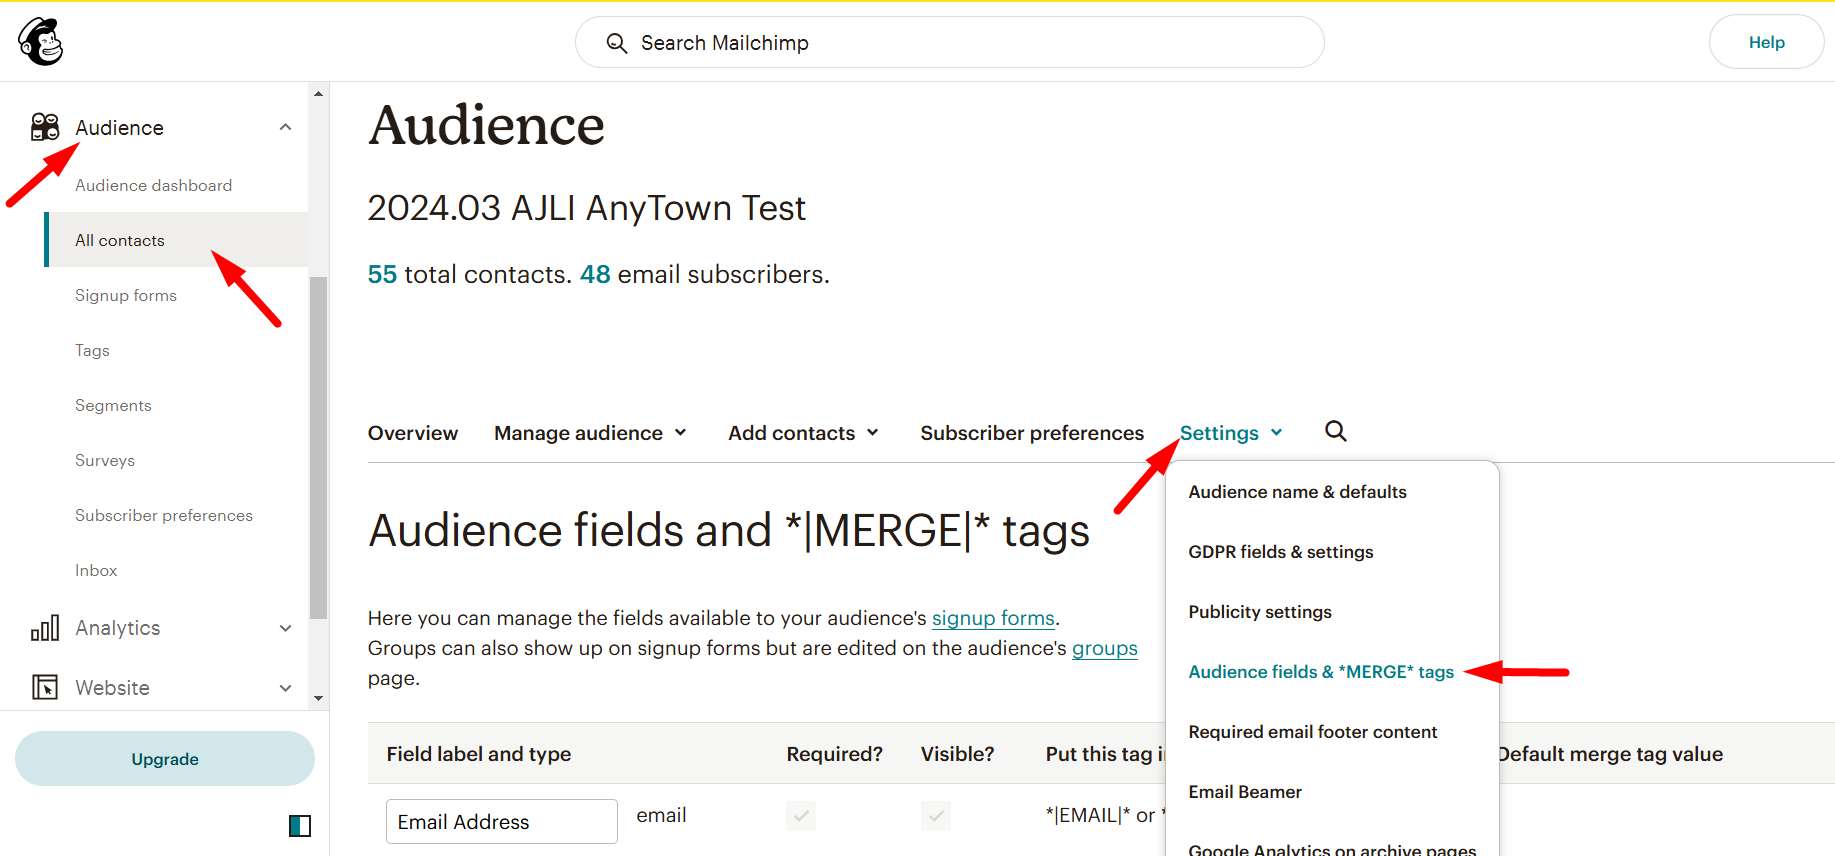
Task: Click the 'Visible?' column header
Action: point(958,754)
